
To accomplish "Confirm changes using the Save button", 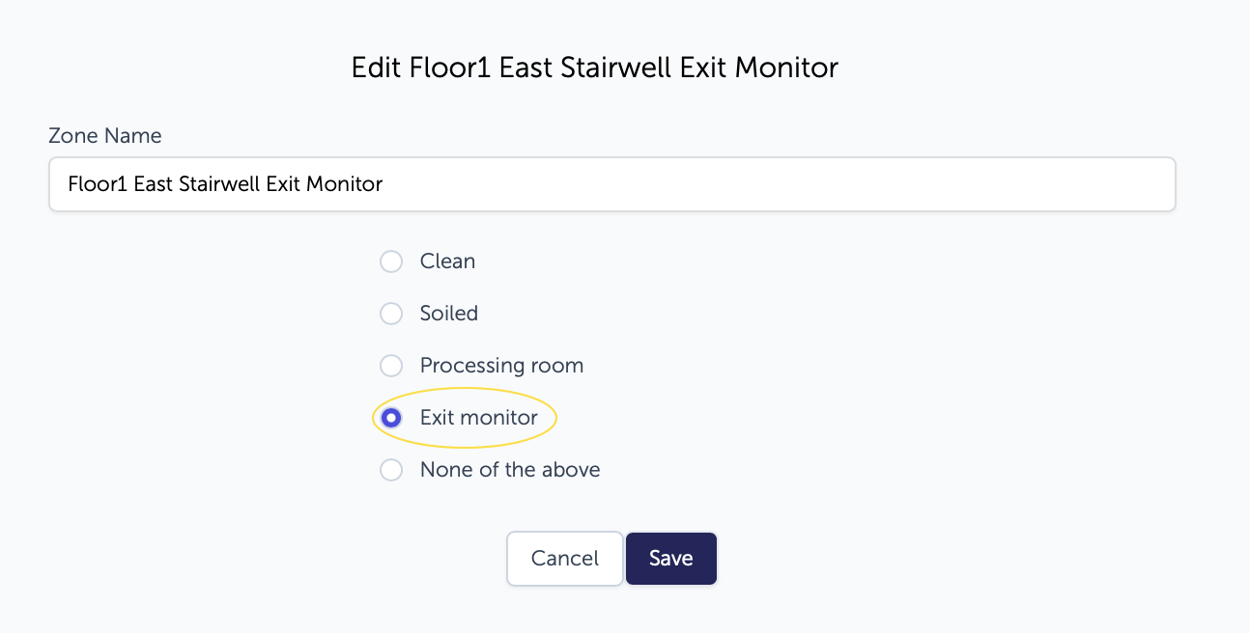I will [x=670, y=558].
